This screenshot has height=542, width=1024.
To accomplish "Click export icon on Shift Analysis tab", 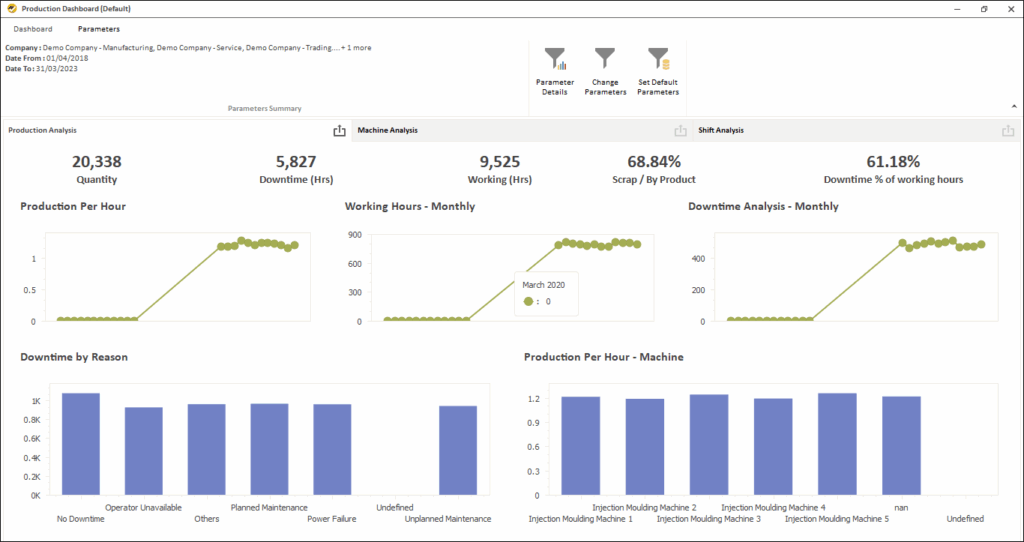I will click(x=1008, y=131).
